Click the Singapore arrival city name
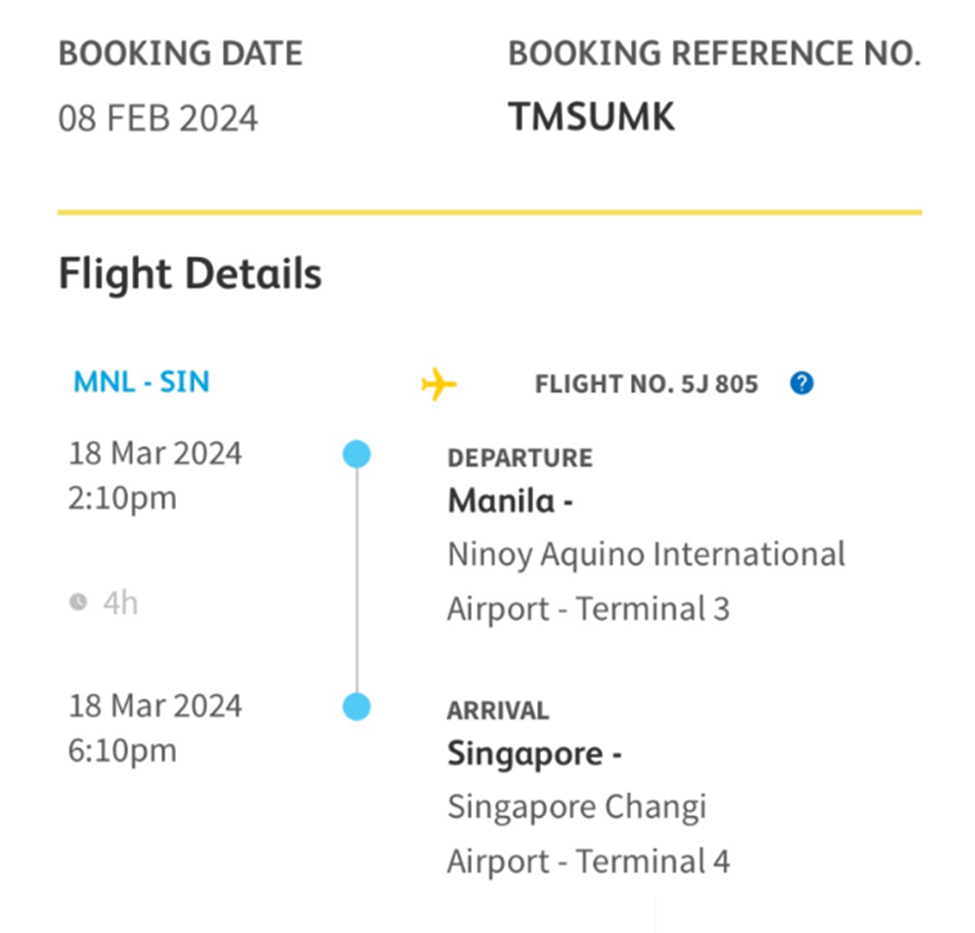Screen dimensions: 975x933 (525, 753)
